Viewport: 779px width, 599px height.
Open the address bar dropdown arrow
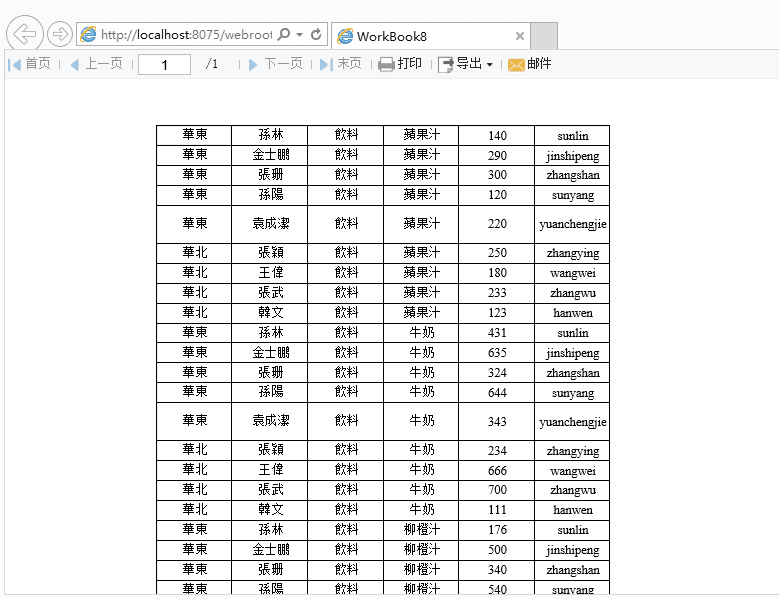coord(300,35)
